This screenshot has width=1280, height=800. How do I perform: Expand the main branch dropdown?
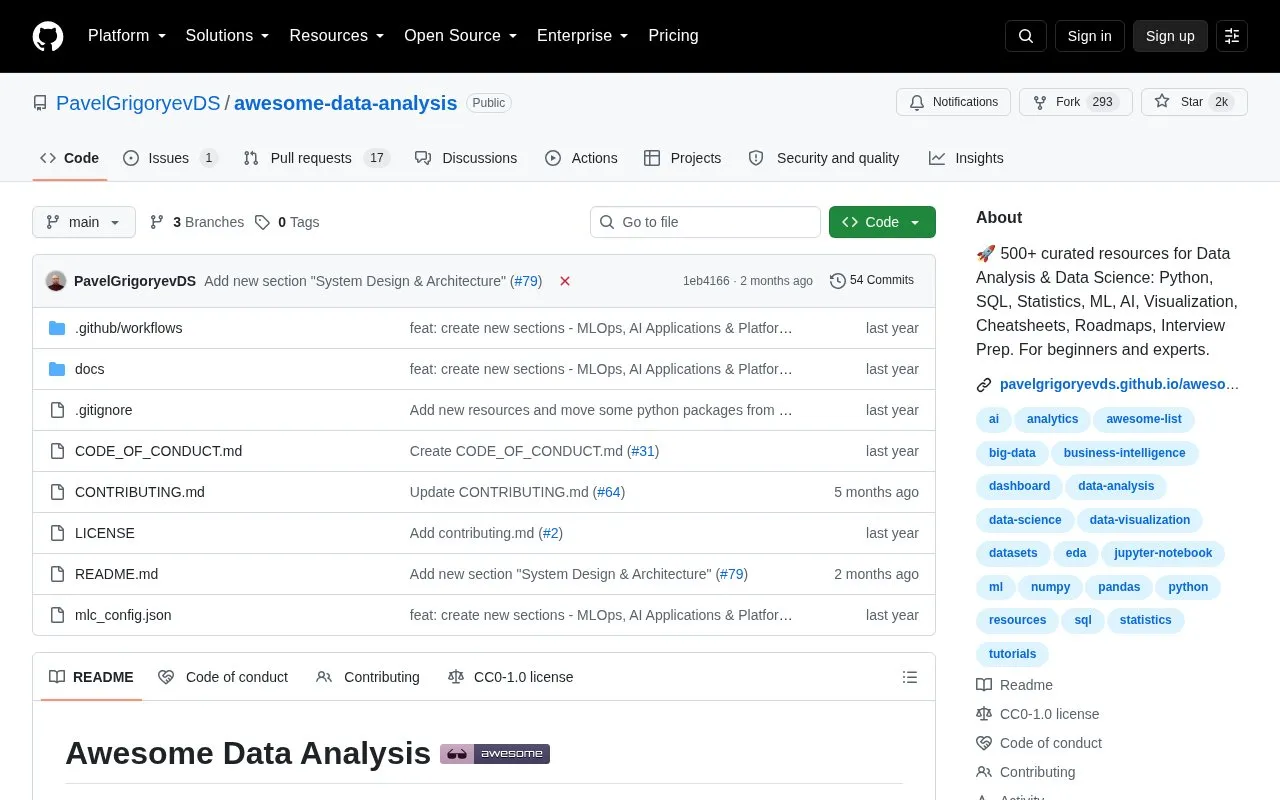coord(84,222)
